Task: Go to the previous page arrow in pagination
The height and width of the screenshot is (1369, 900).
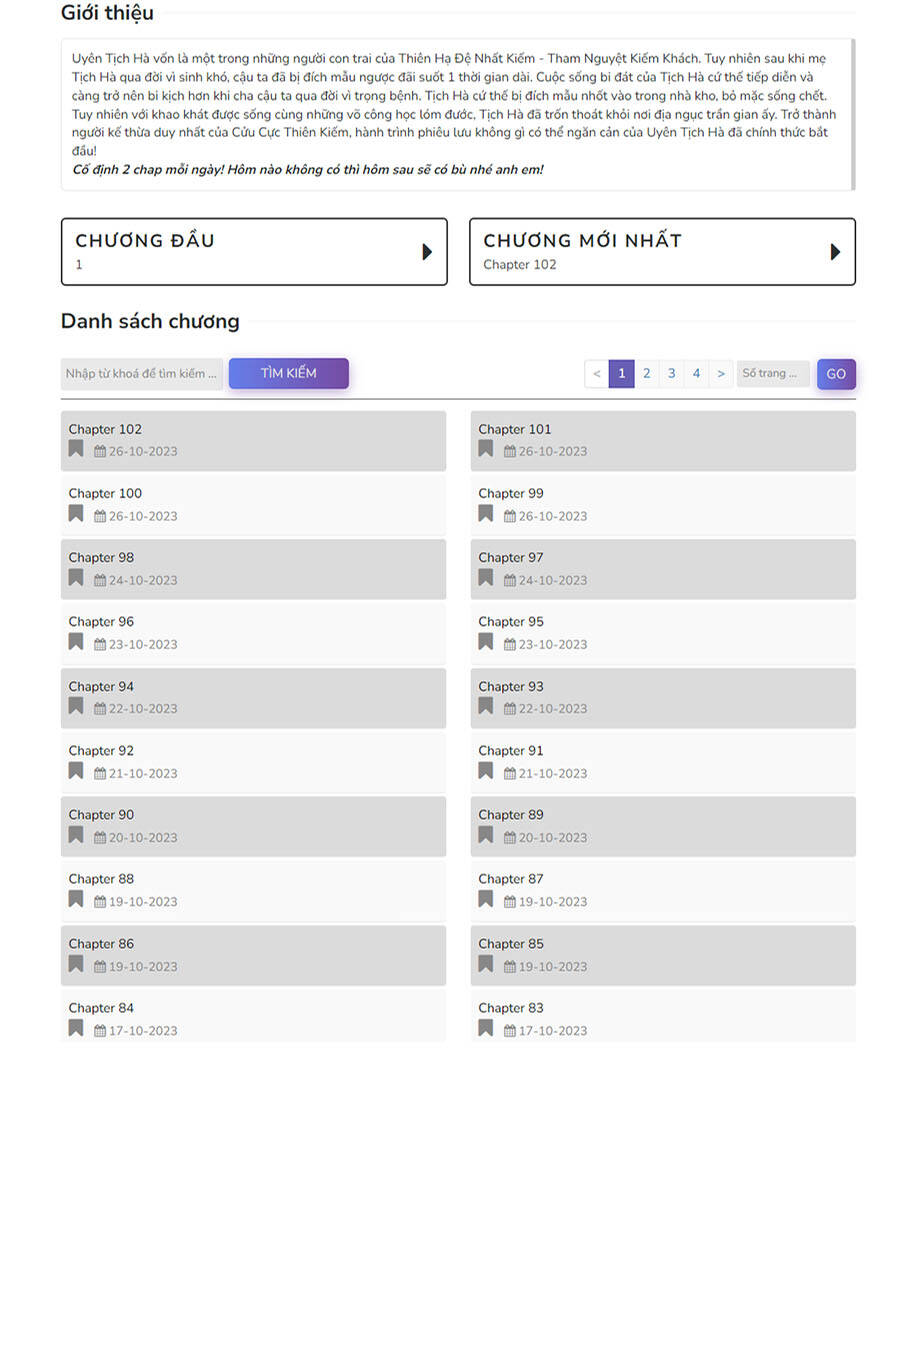Action: [597, 374]
